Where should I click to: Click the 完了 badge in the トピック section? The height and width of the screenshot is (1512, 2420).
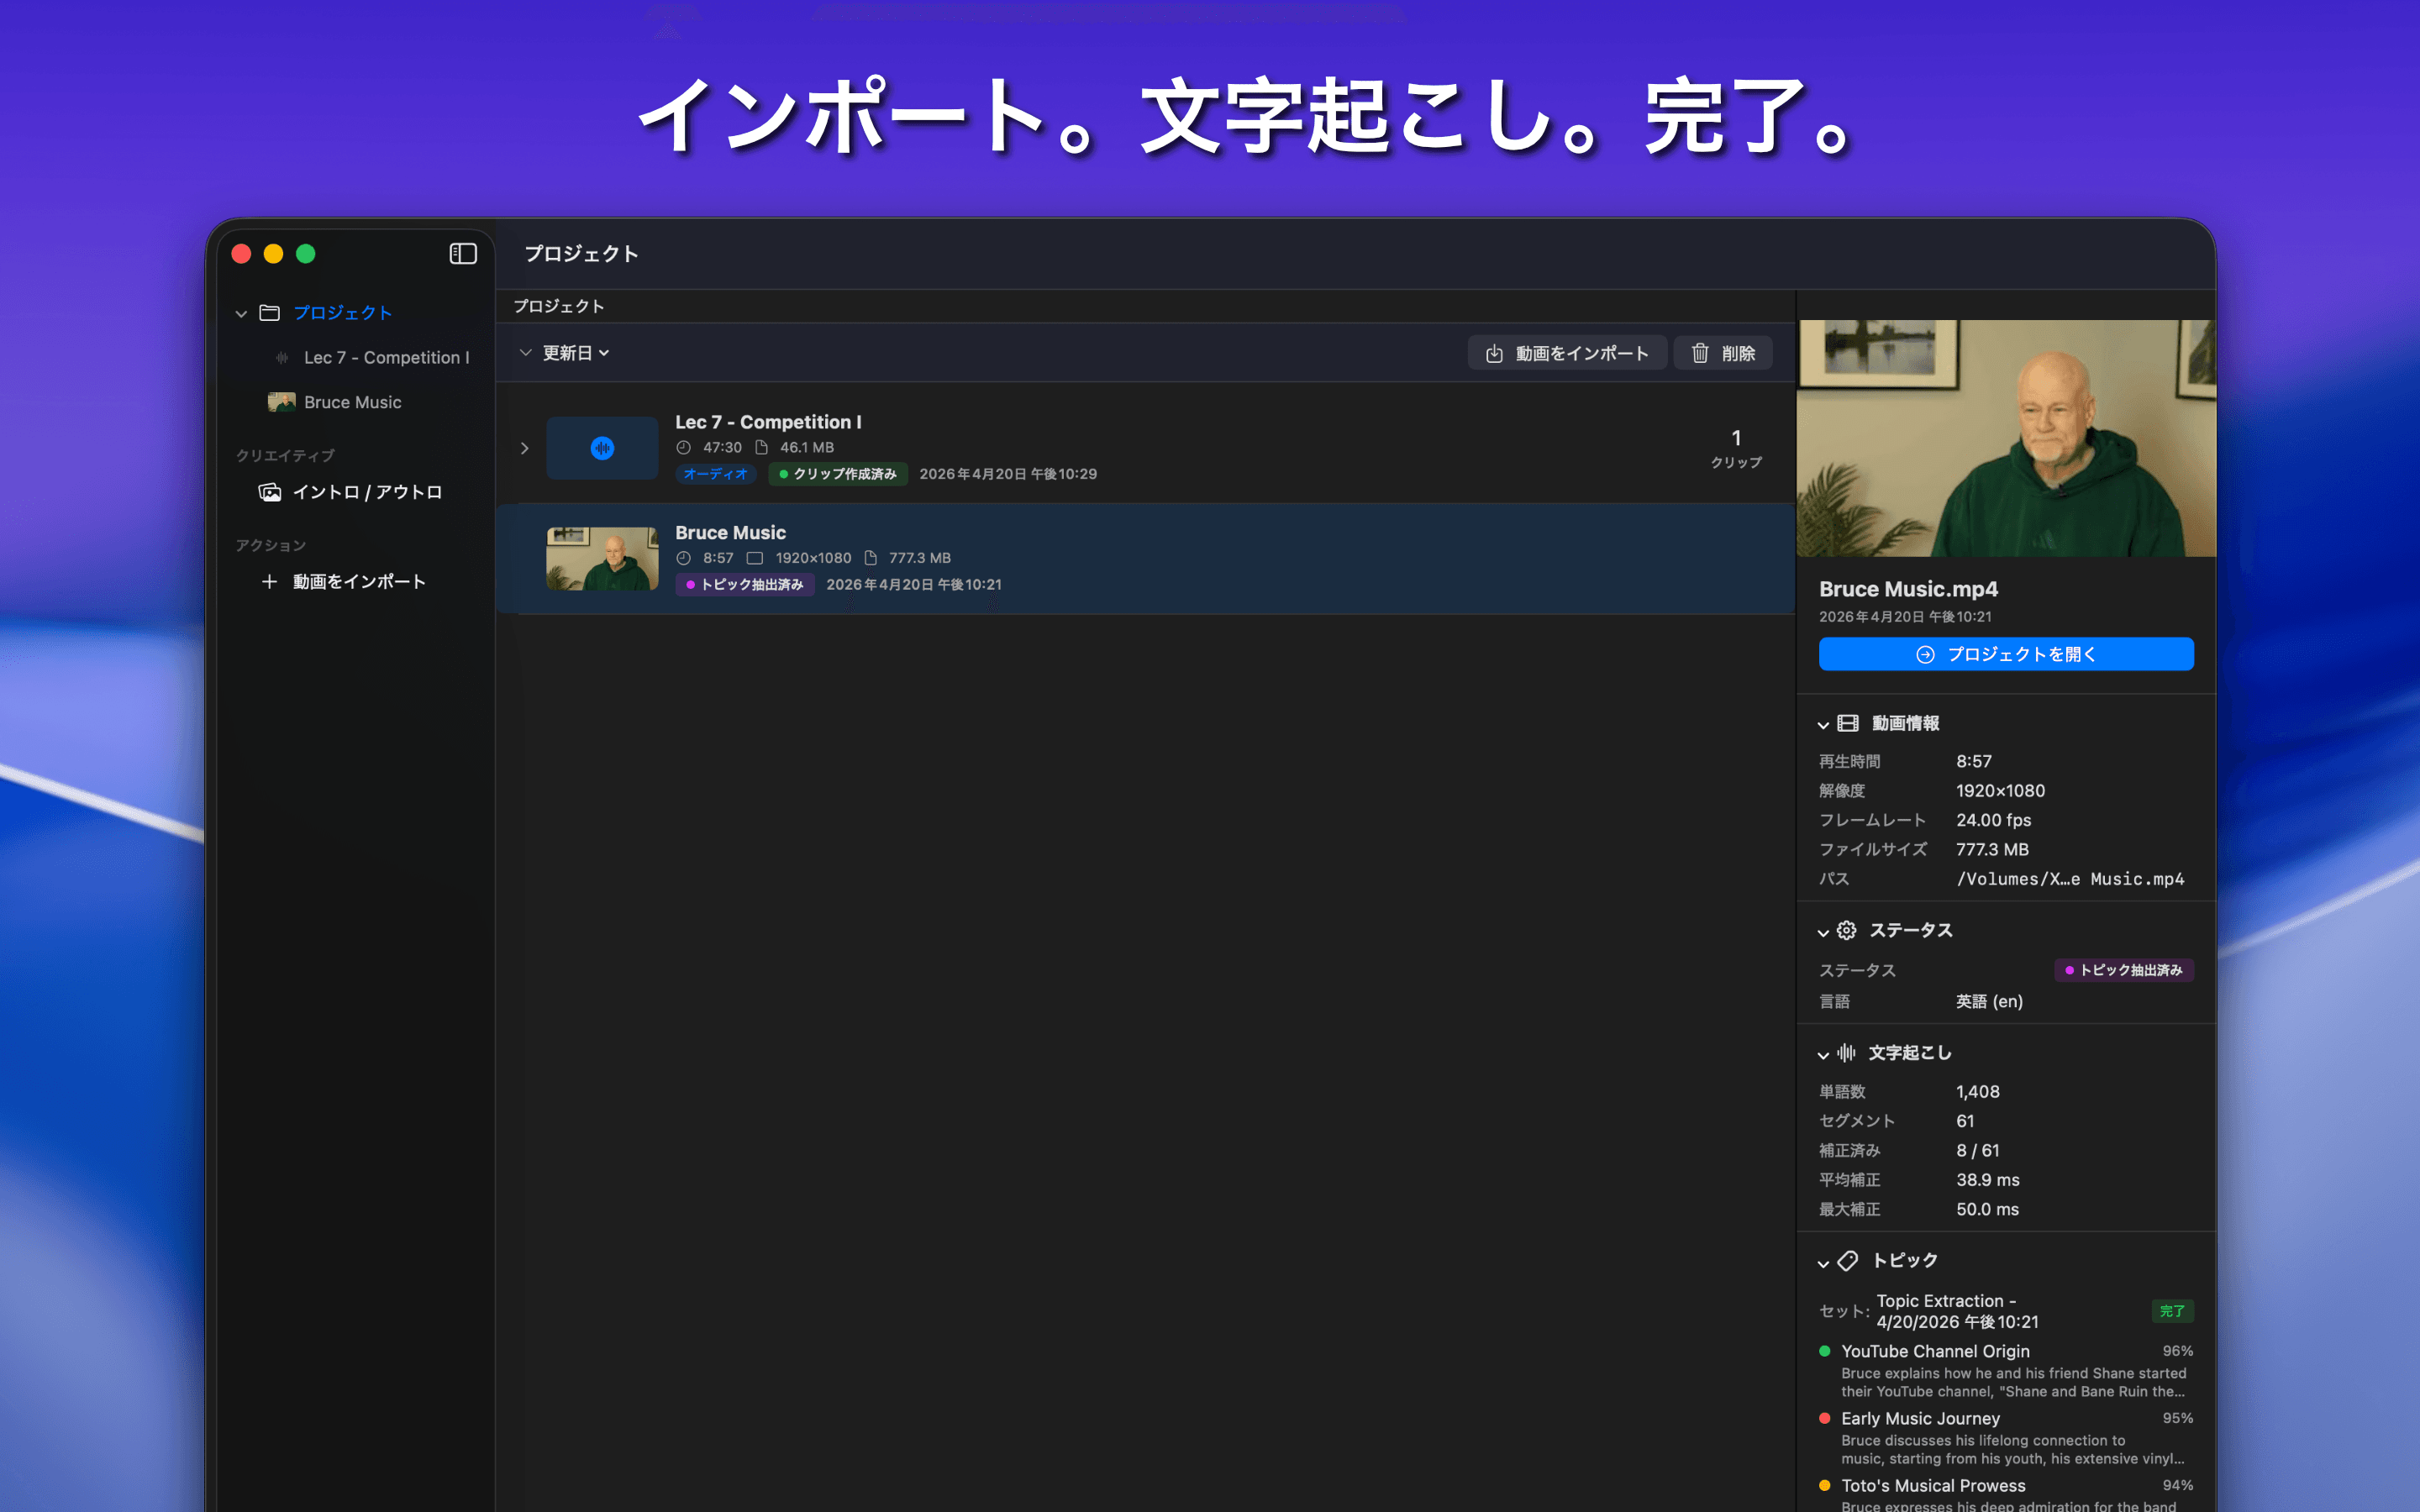(2172, 1311)
